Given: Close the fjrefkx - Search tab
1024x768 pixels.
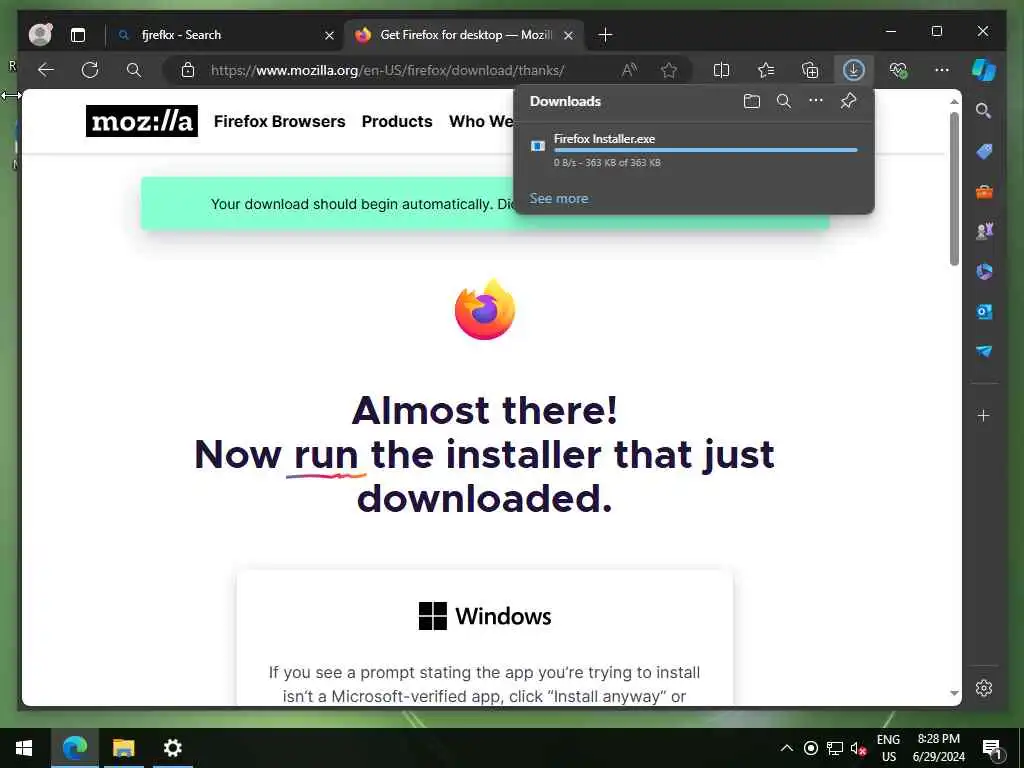Looking at the screenshot, I should (330, 35).
